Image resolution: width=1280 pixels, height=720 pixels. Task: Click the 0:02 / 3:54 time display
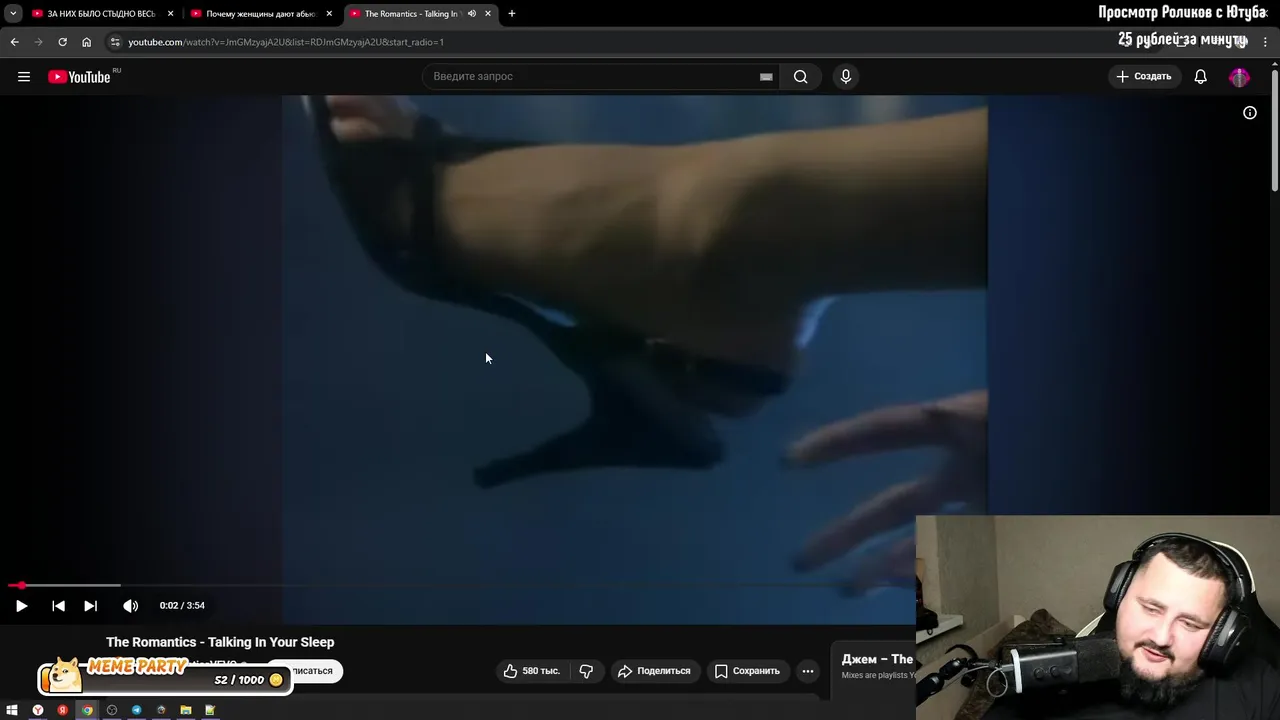182,605
